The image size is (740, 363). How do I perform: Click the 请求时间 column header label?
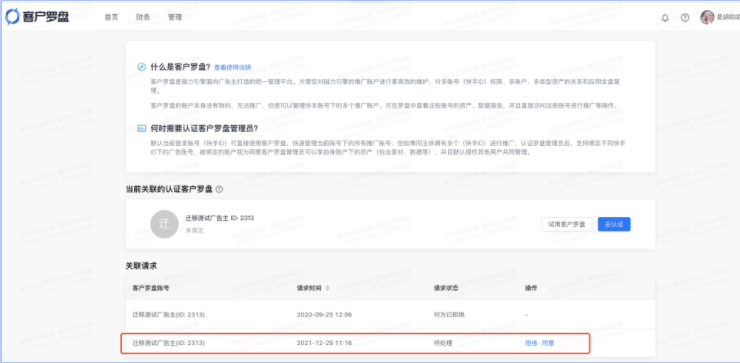pyautogui.click(x=310, y=288)
